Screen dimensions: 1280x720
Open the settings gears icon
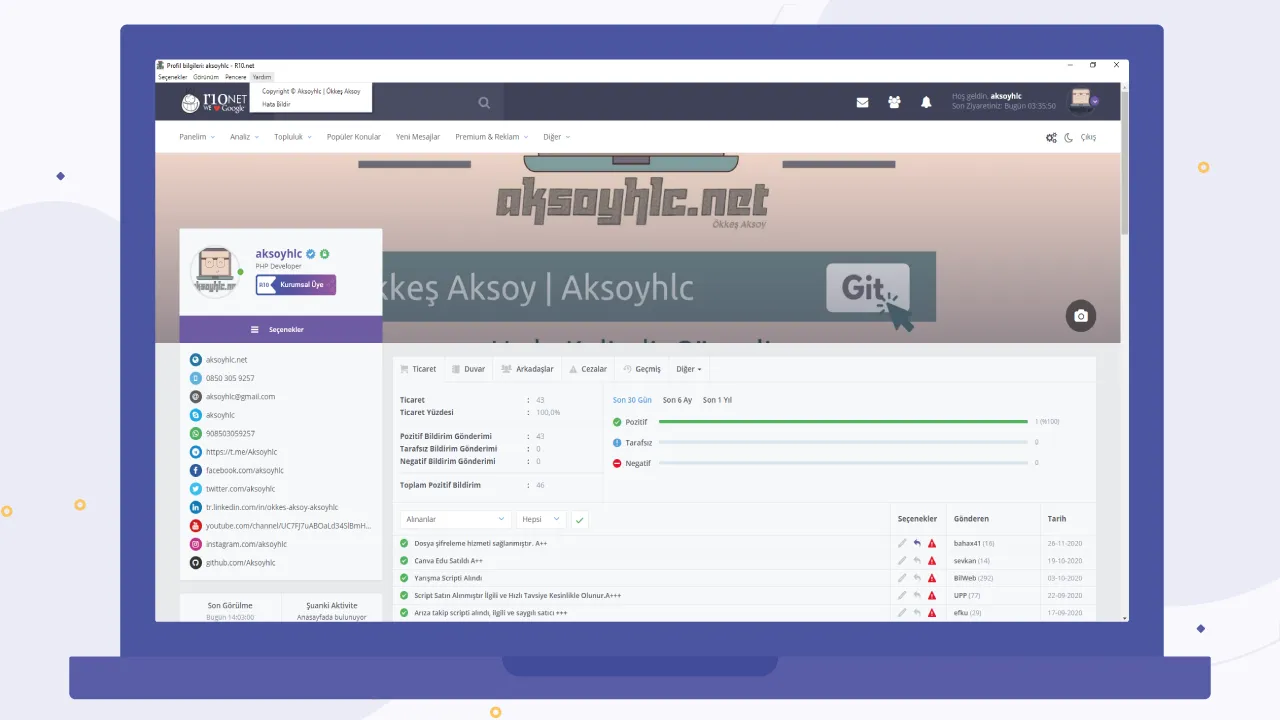point(1051,137)
